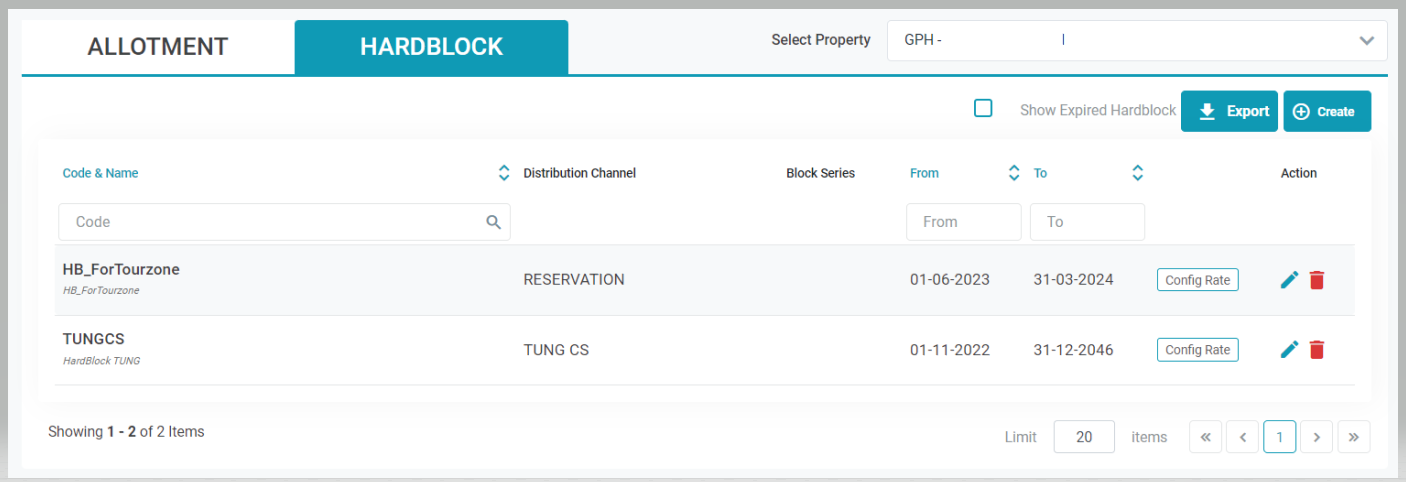Open the Select Property dropdown

(1136, 41)
